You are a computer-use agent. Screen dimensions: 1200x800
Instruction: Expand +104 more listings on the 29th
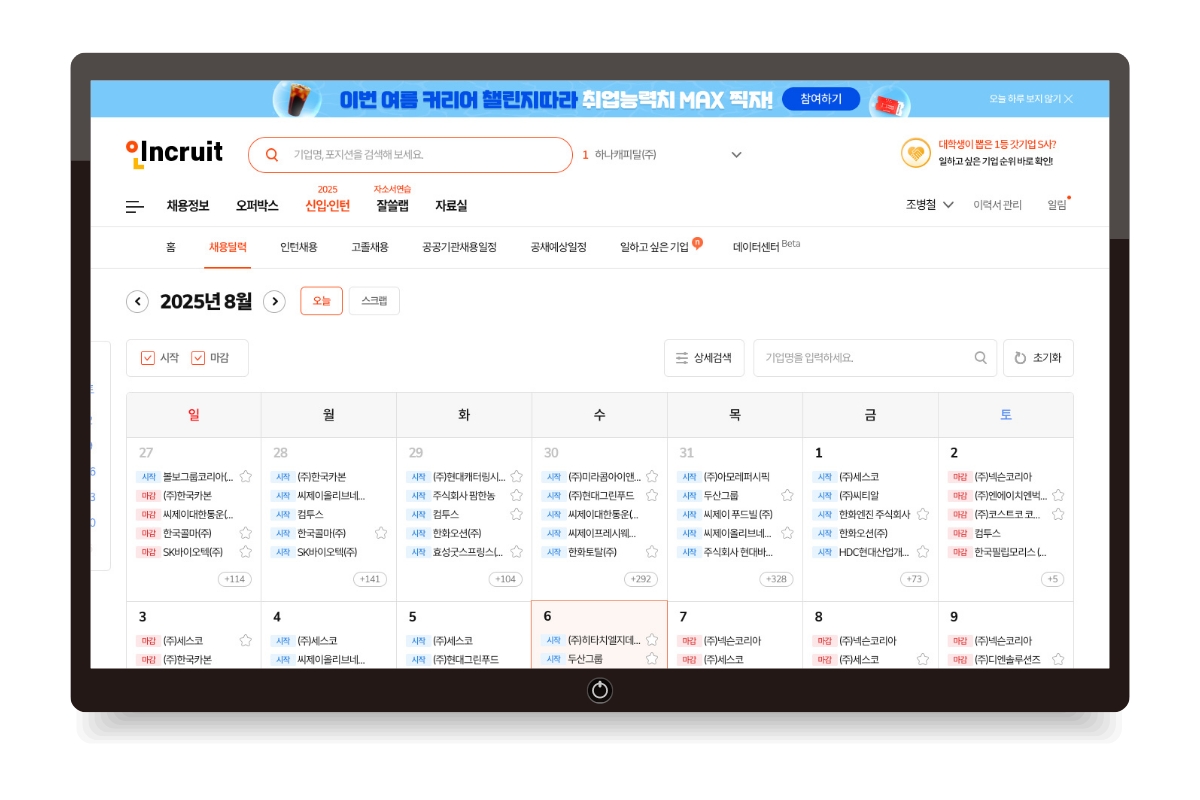tap(506, 579)
